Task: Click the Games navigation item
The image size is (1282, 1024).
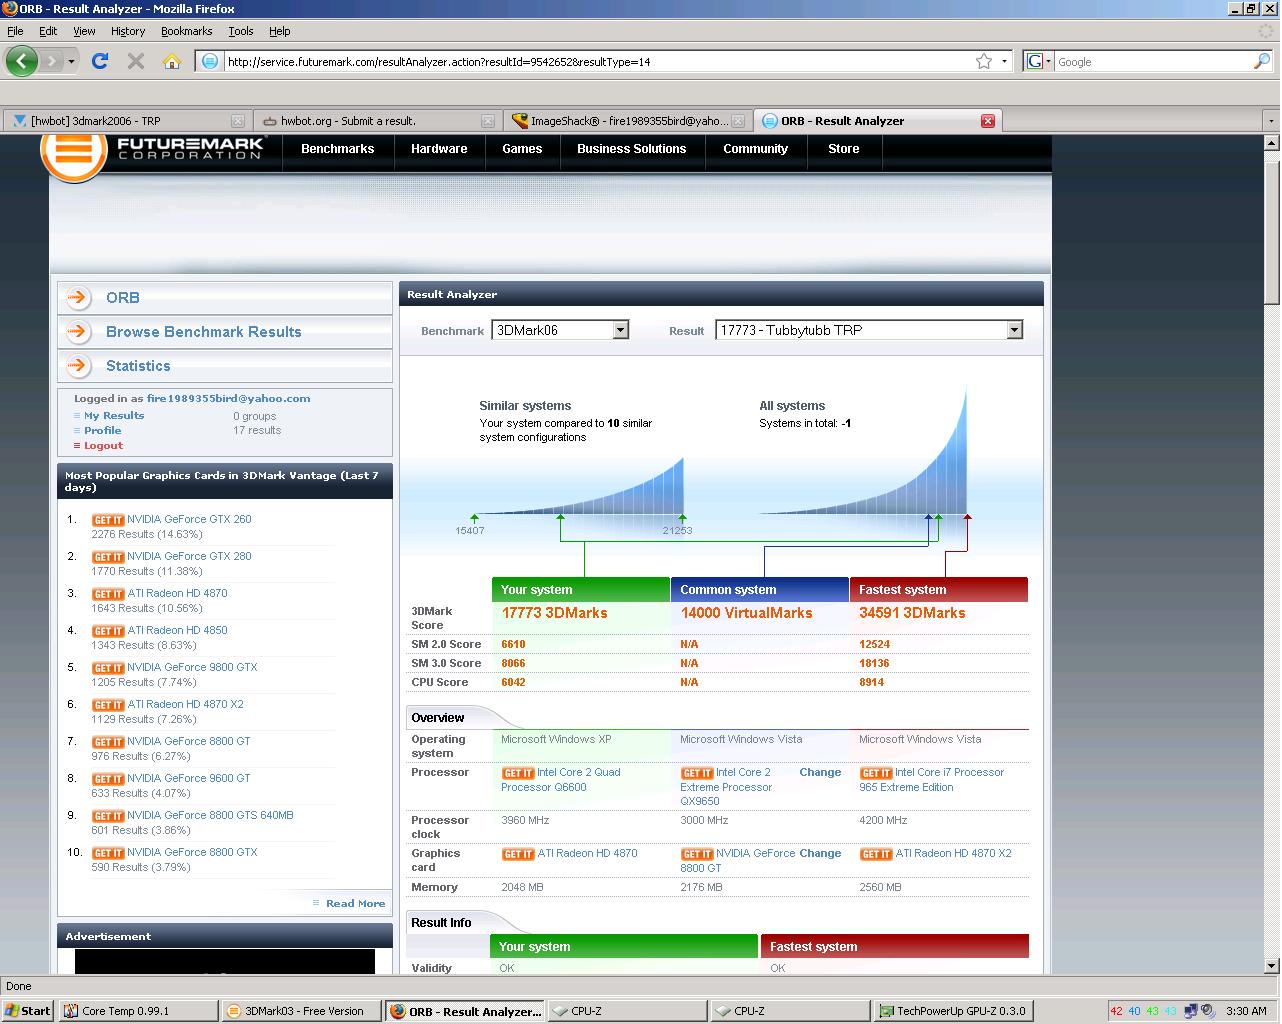Action: pyautogui.click(x=522, y=149)
